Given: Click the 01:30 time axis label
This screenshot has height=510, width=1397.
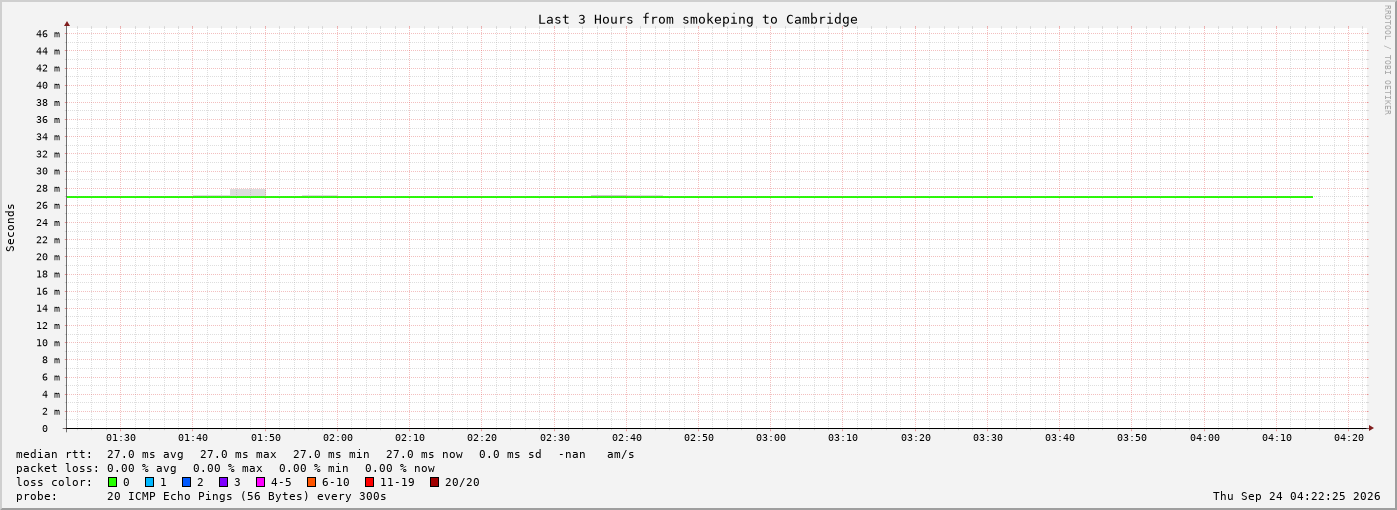Looking at the screenshot, I should tap(121, 438).
